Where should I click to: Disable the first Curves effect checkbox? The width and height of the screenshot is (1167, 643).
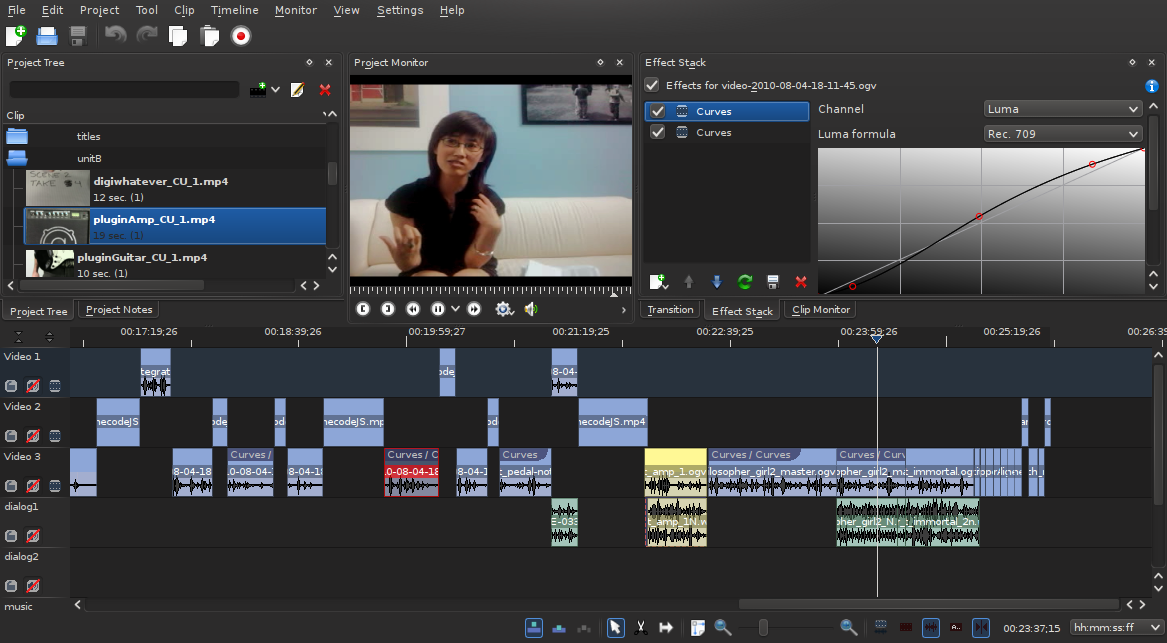[657, 112]
